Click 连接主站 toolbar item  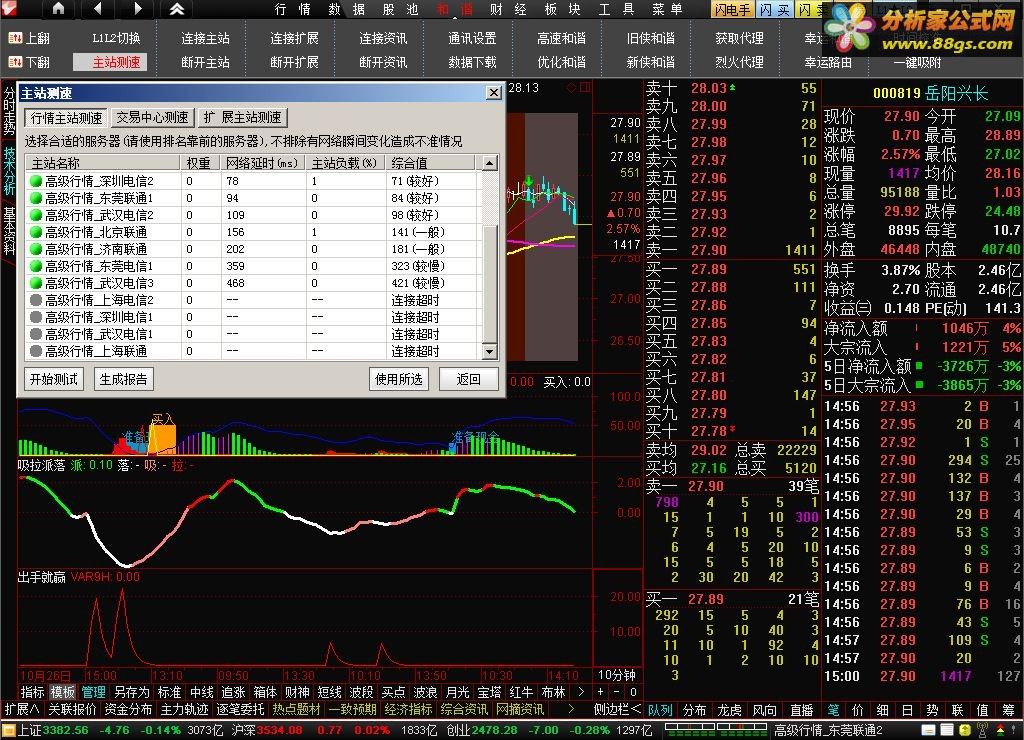(x=205, y=39)
